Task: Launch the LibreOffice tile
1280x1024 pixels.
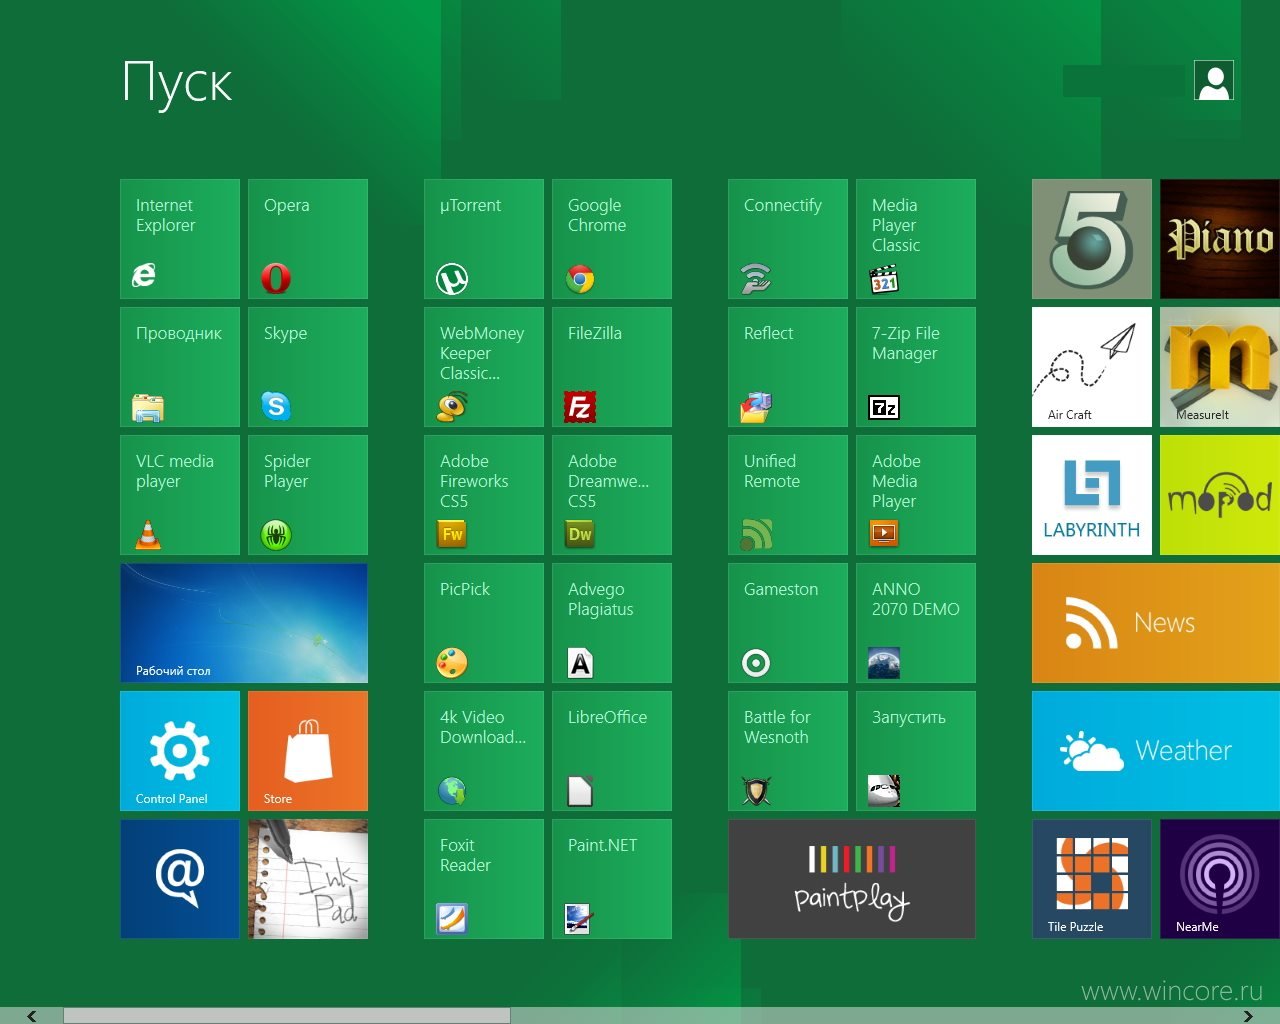Action: [612, 751]
